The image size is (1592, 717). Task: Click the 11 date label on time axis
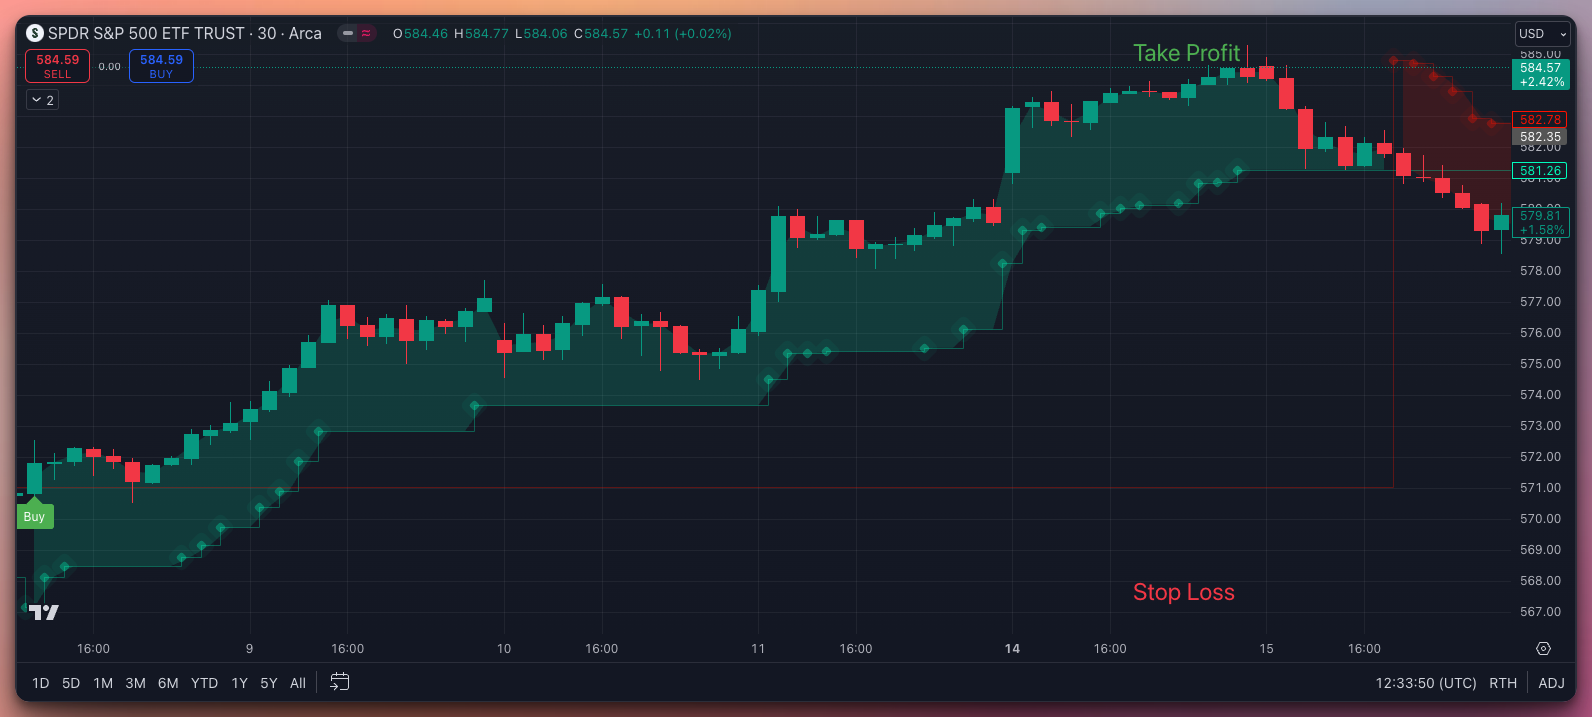click(758, 649)
